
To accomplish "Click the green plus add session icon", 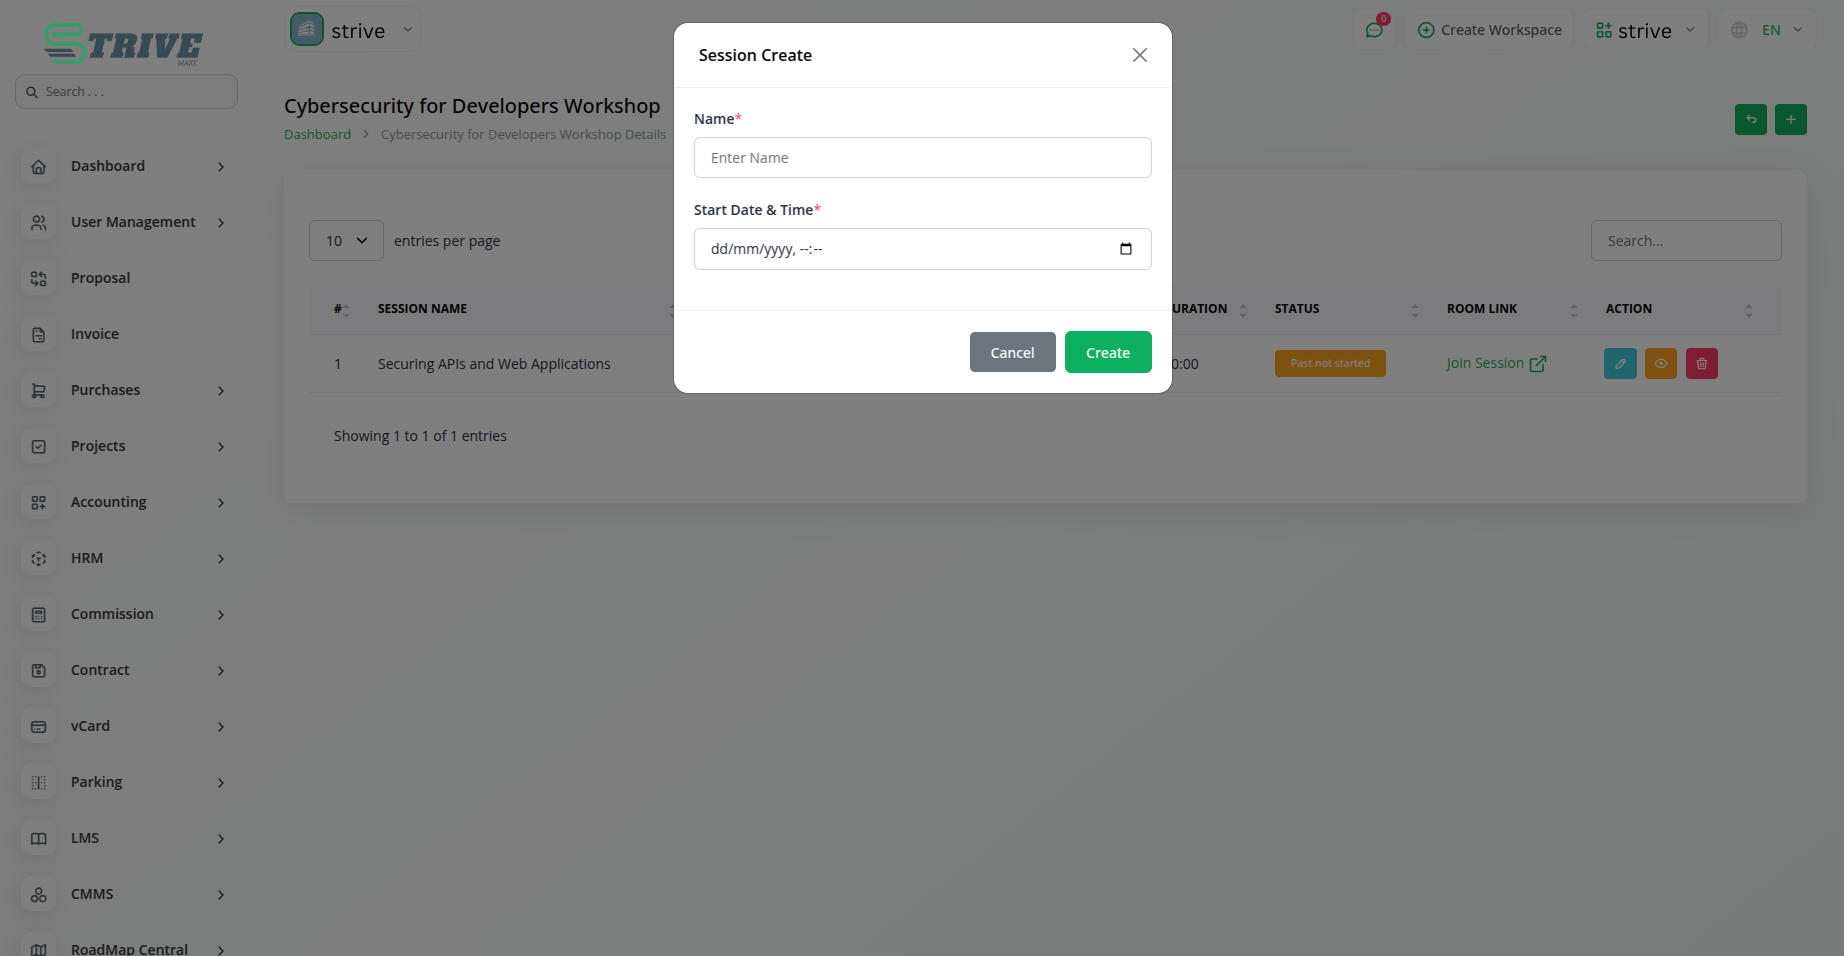I will (1790, 120).
